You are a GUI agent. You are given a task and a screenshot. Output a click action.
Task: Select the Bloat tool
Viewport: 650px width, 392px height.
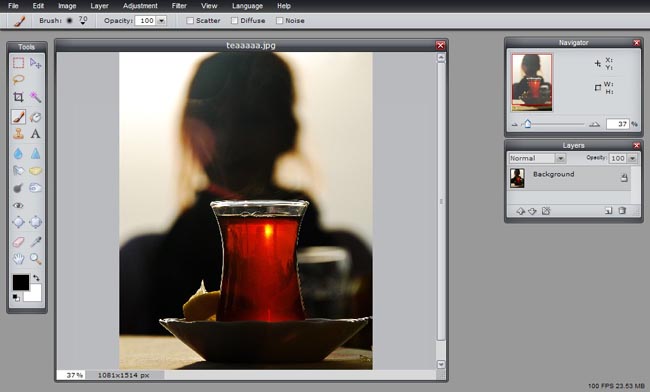18,222
